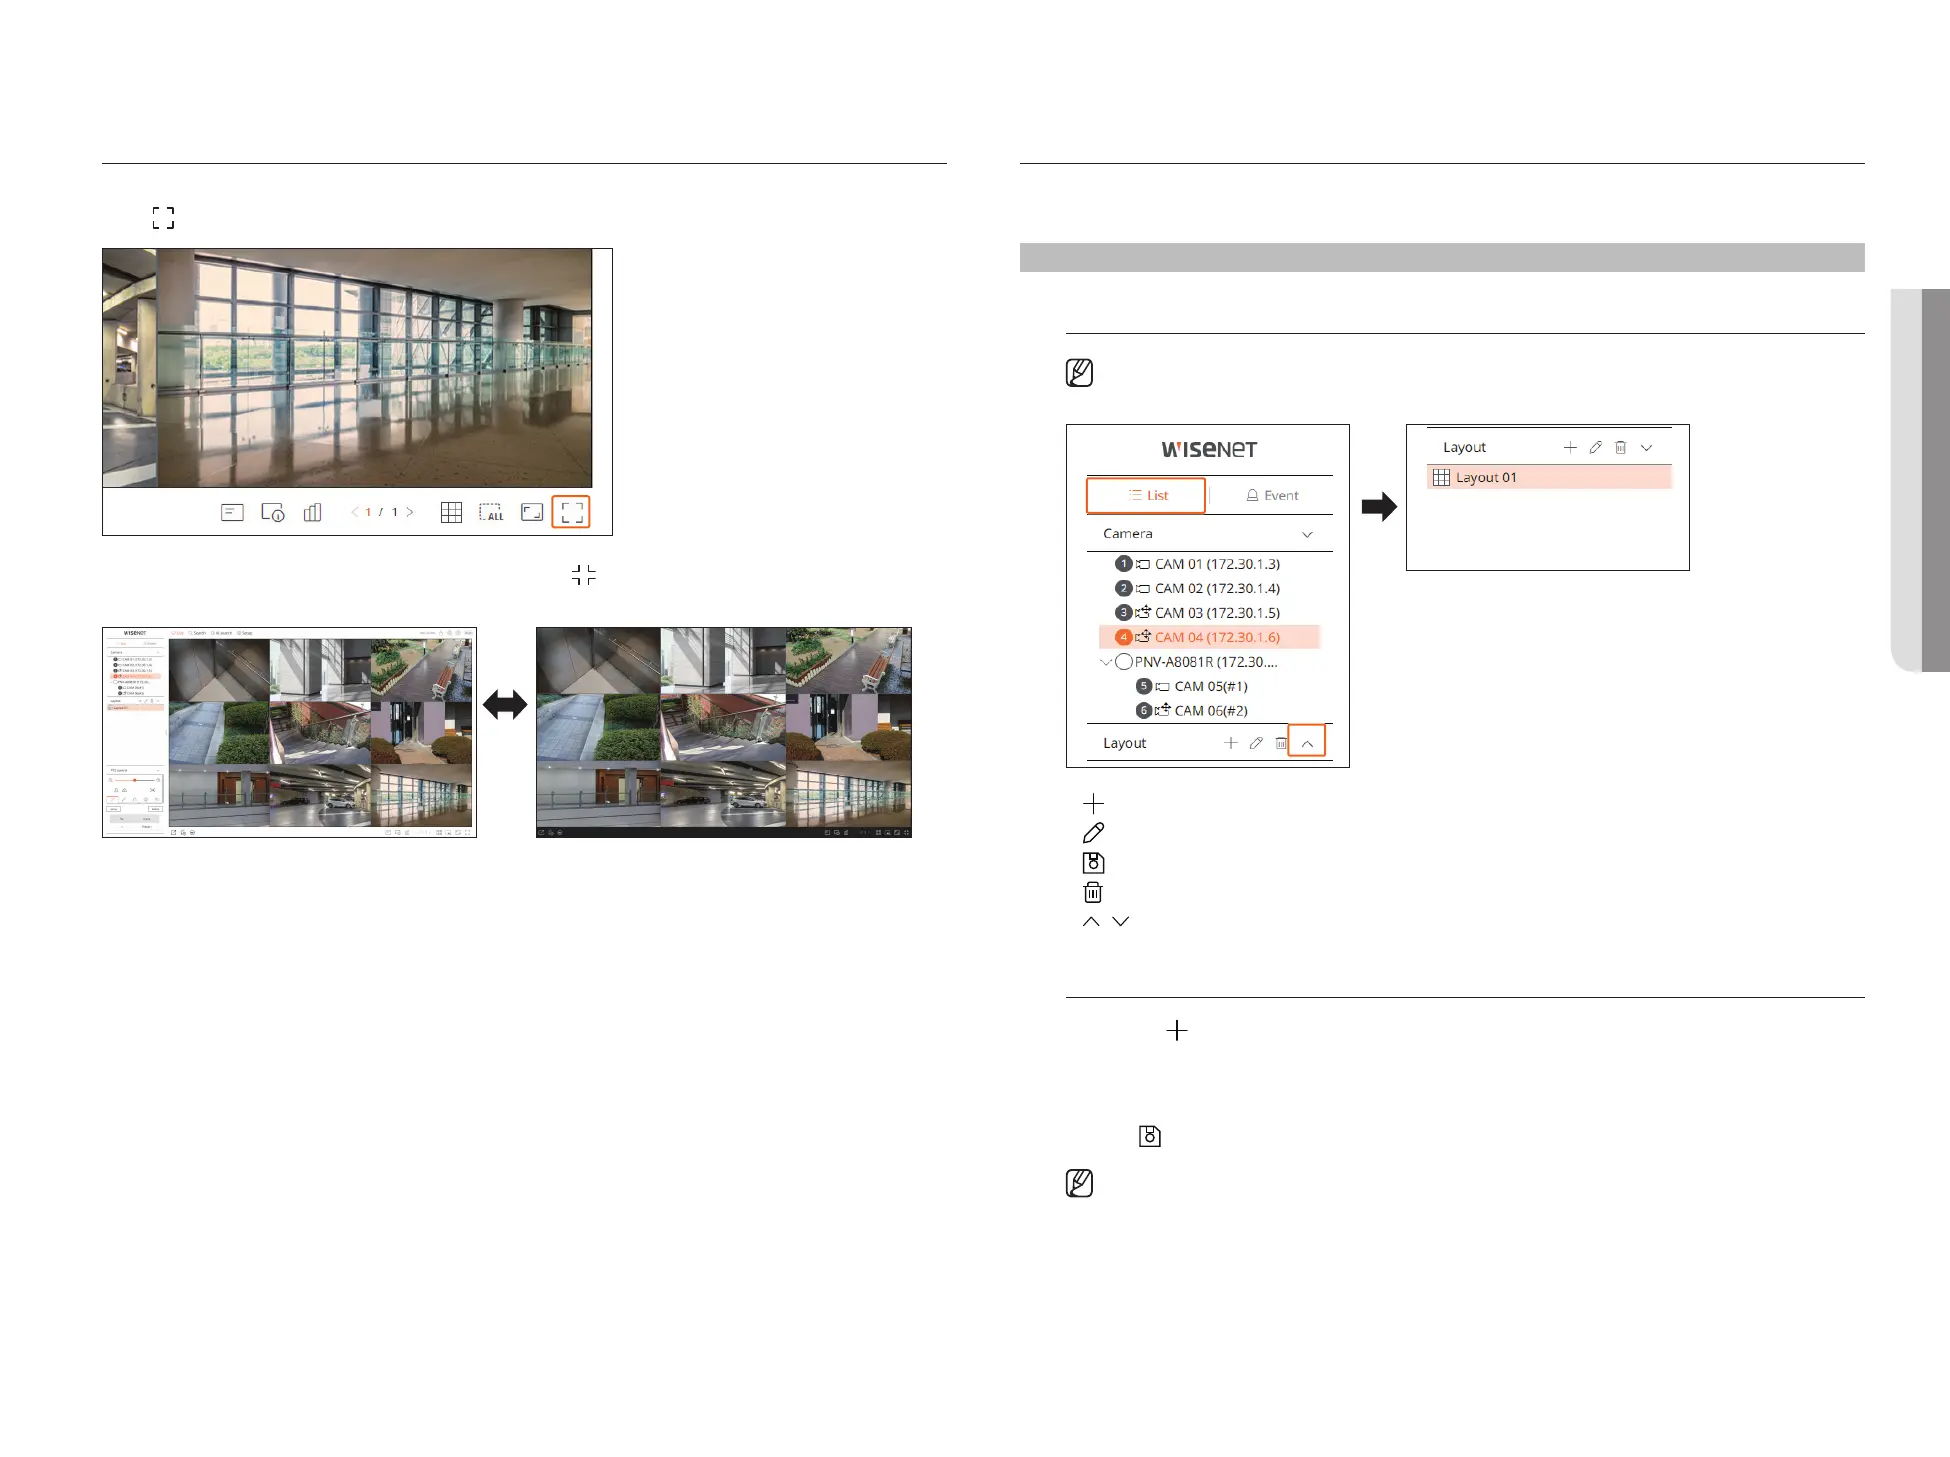Viewport: 1950px width, 1457px height.
Task: Click the aspect ratio screen icon
Action: pos(532,512)
